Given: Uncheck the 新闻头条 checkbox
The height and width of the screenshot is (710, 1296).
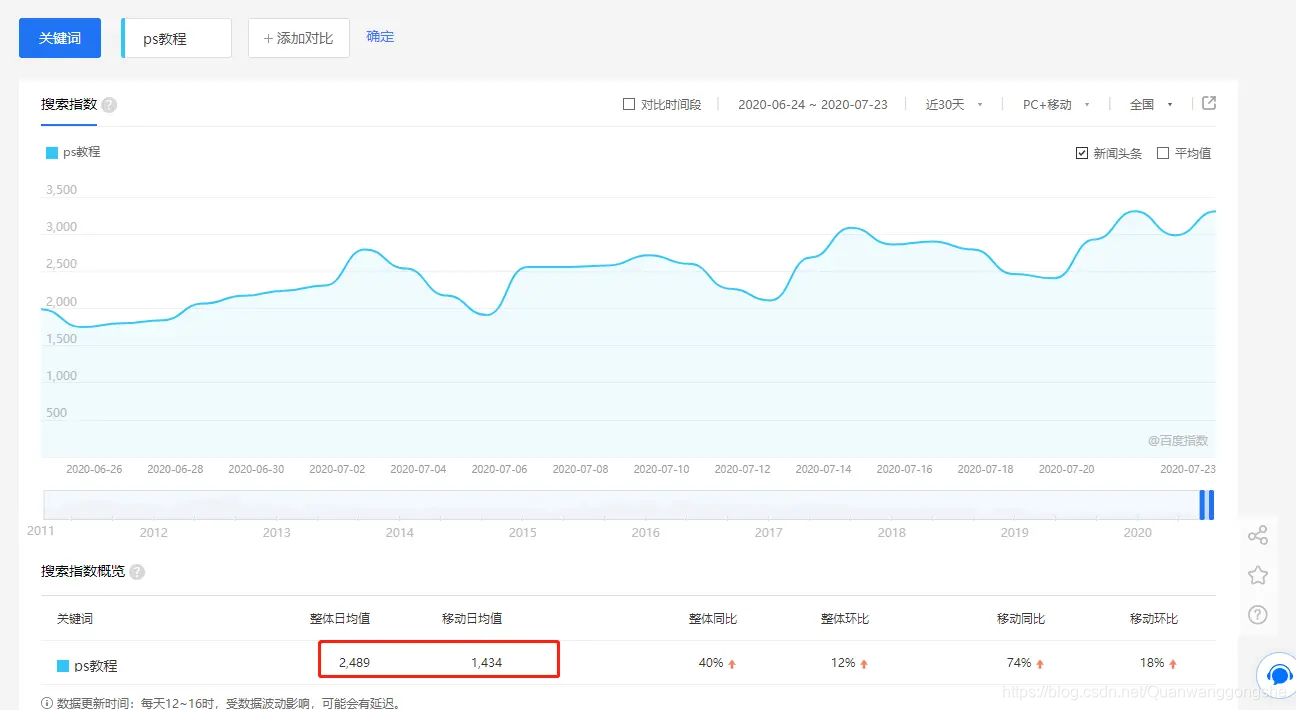Looking at the screenshot, I should pos(1082,153).
